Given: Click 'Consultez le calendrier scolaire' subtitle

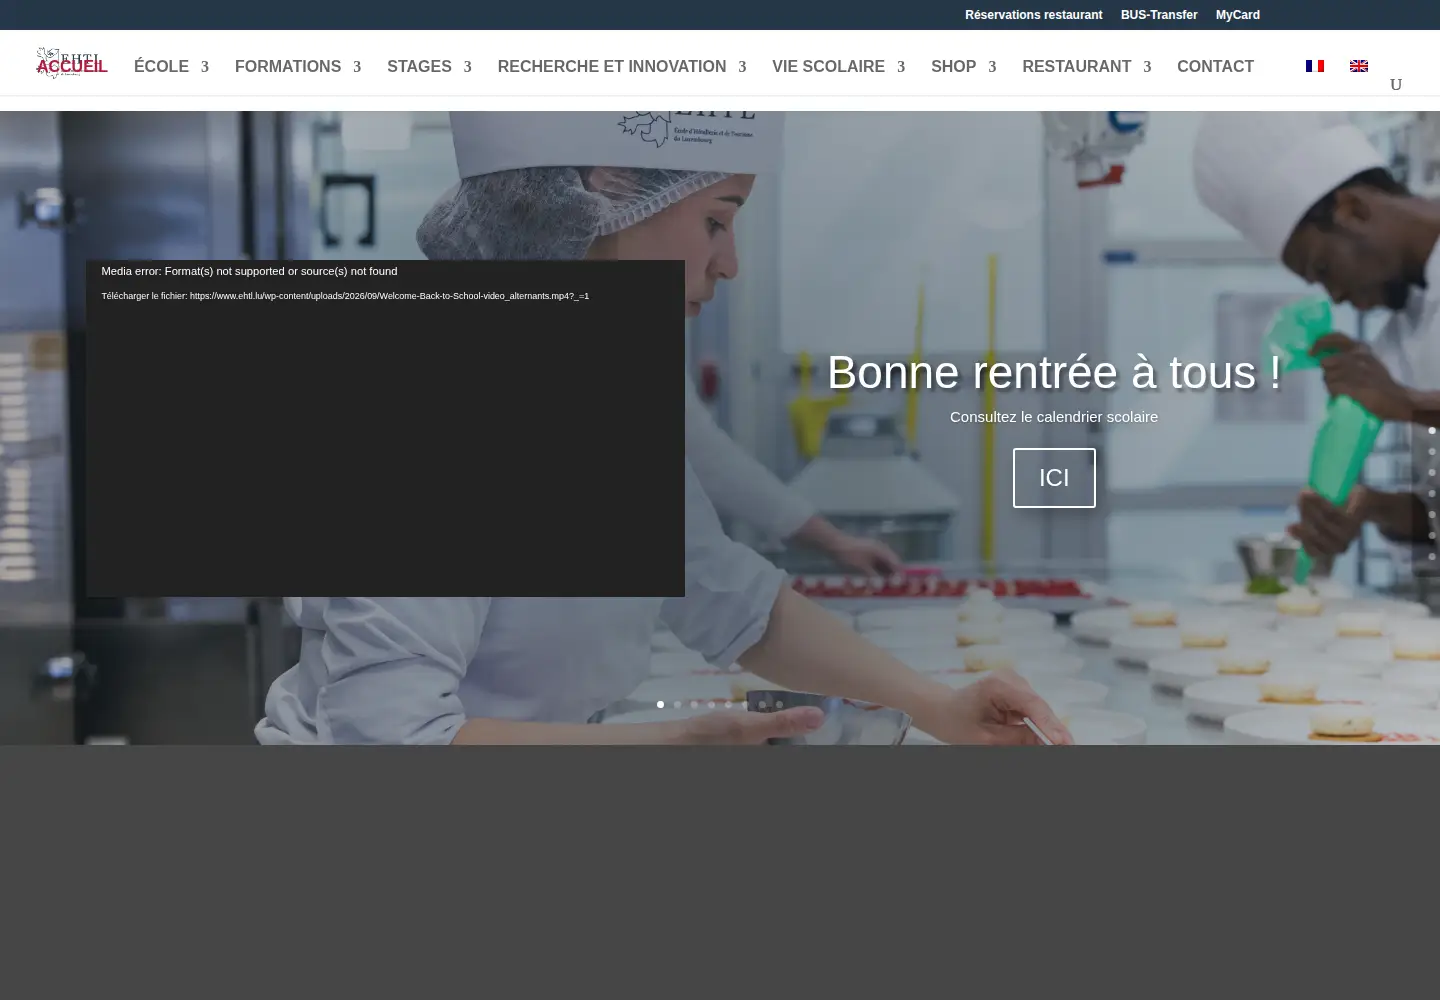Looking at the screenshot, I should pyautogui.click(x=1054, y=417).
